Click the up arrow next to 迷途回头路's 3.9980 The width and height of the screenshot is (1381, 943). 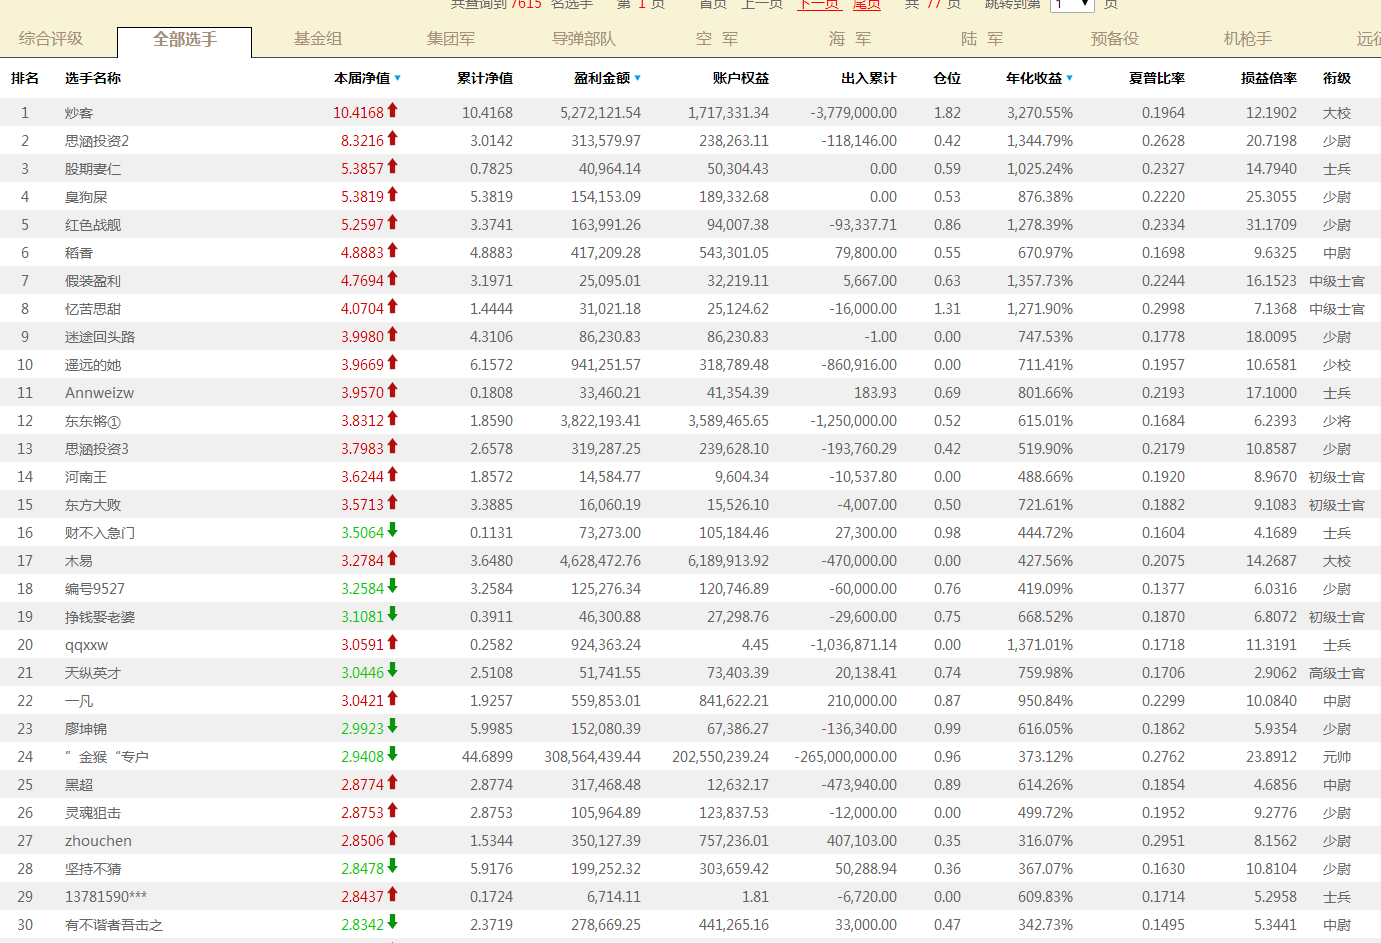click(x=393, y=335)
